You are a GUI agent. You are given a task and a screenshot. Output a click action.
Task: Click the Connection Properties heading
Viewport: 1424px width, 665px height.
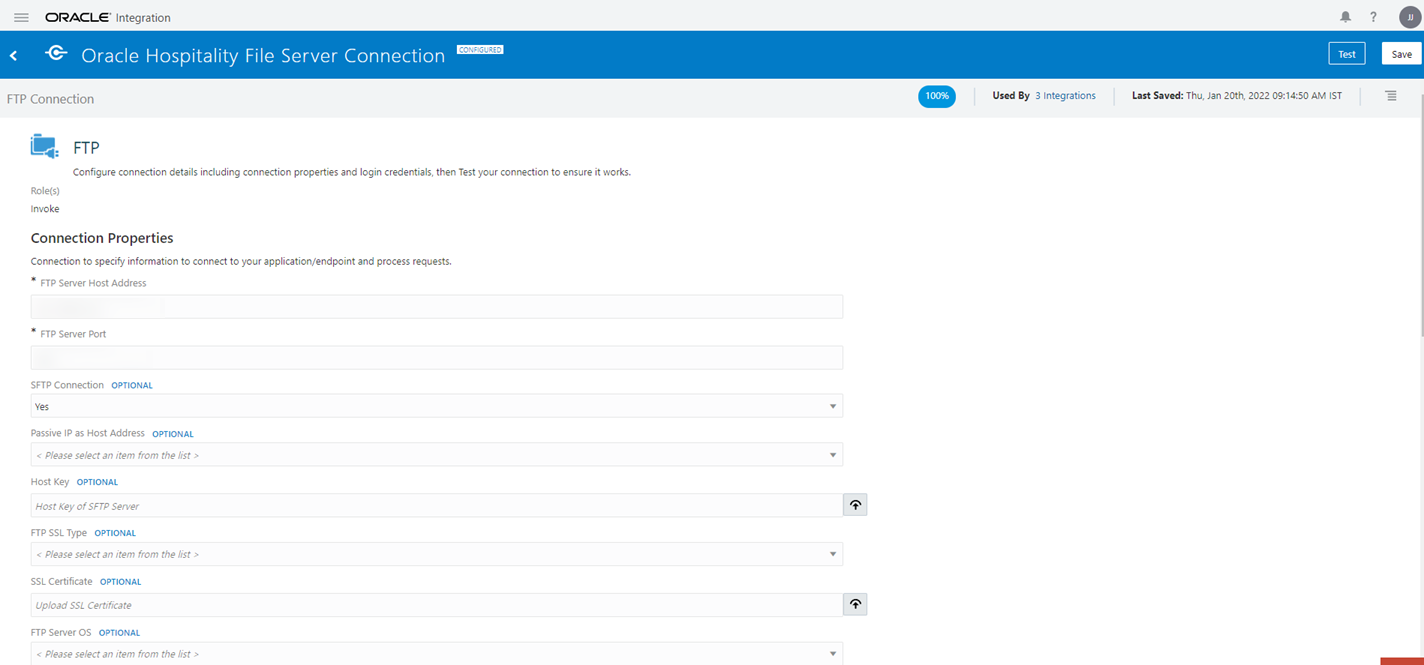102,238
